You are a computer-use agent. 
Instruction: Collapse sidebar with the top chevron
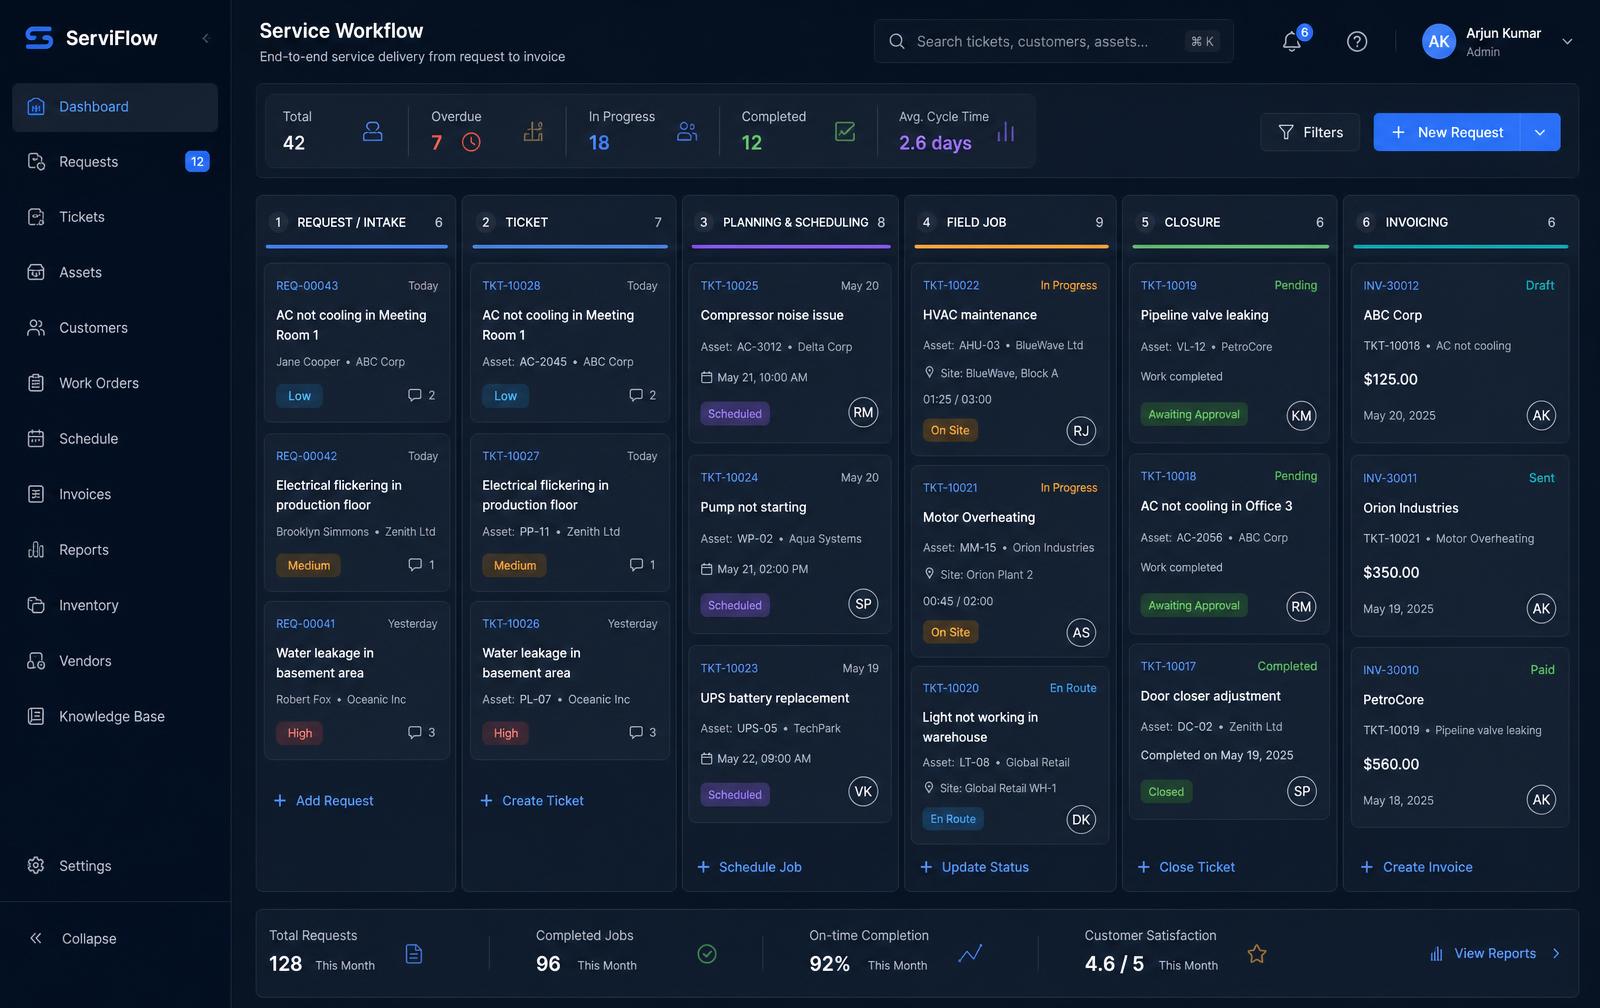(x=205, y=38)
